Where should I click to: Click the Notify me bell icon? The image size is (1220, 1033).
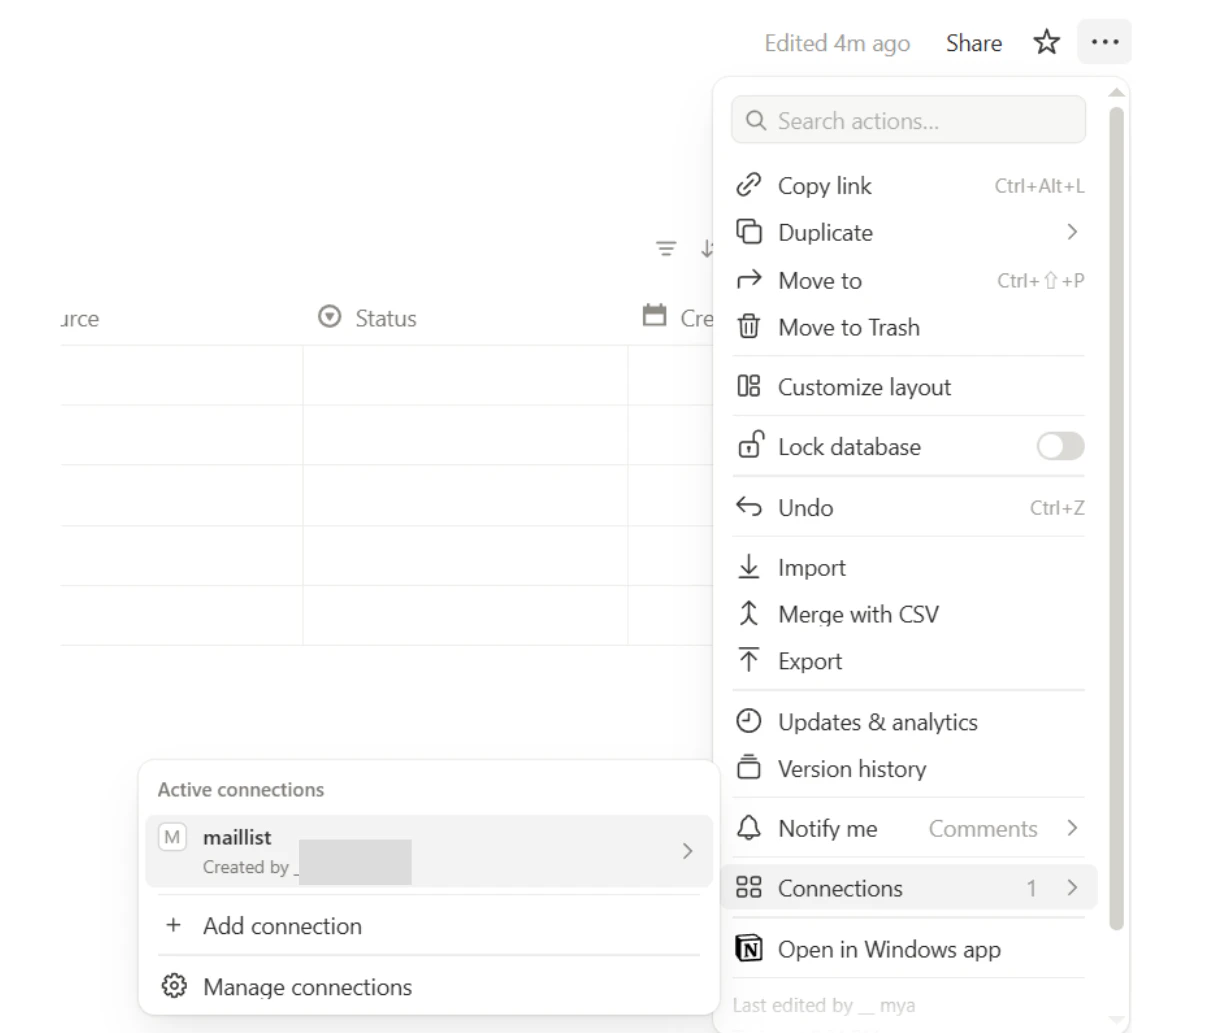coord(749,828)
